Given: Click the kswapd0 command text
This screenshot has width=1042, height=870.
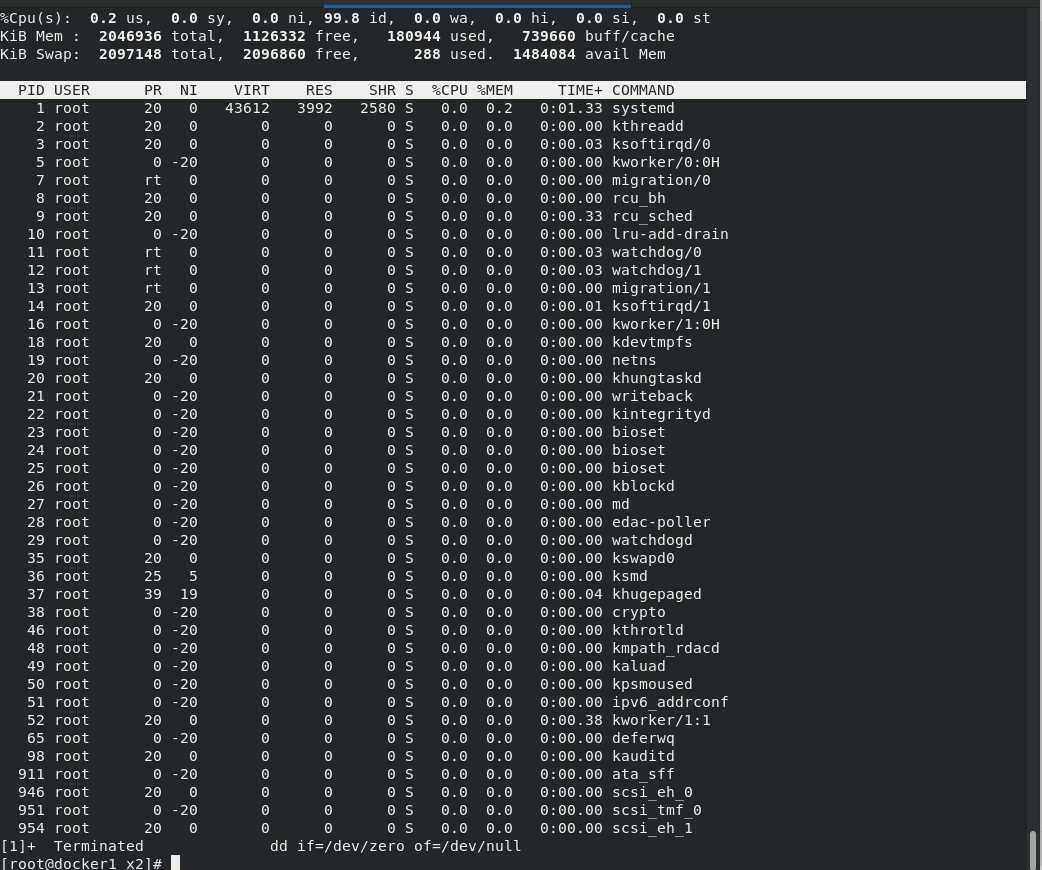Looking at the screenshot, I should [x=643, y=558].
